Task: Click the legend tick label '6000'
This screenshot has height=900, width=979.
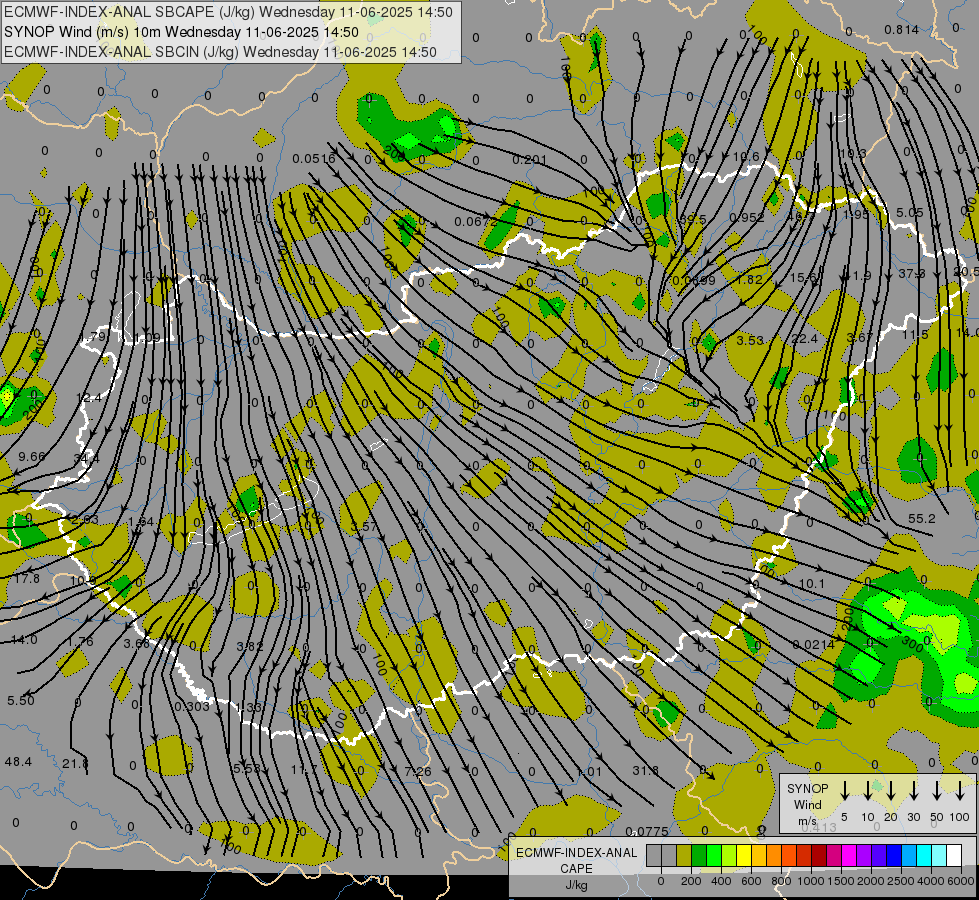Action: (x=960, y=881)
